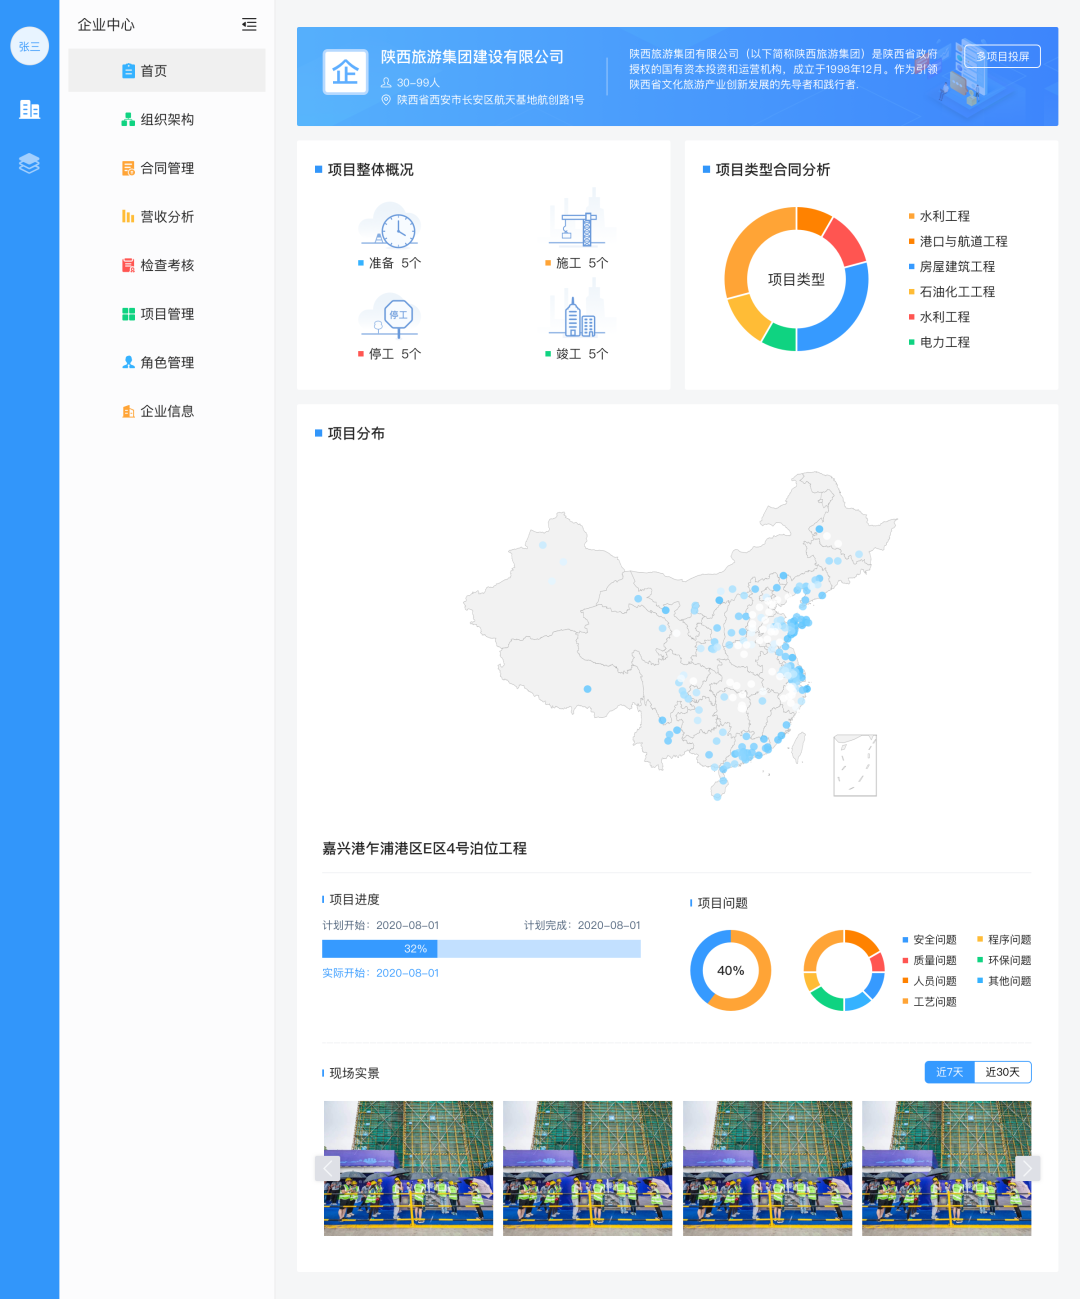Click the 多项目投屏 button
This screenshot has width=1080, height=1299.
coord(1002,56)
